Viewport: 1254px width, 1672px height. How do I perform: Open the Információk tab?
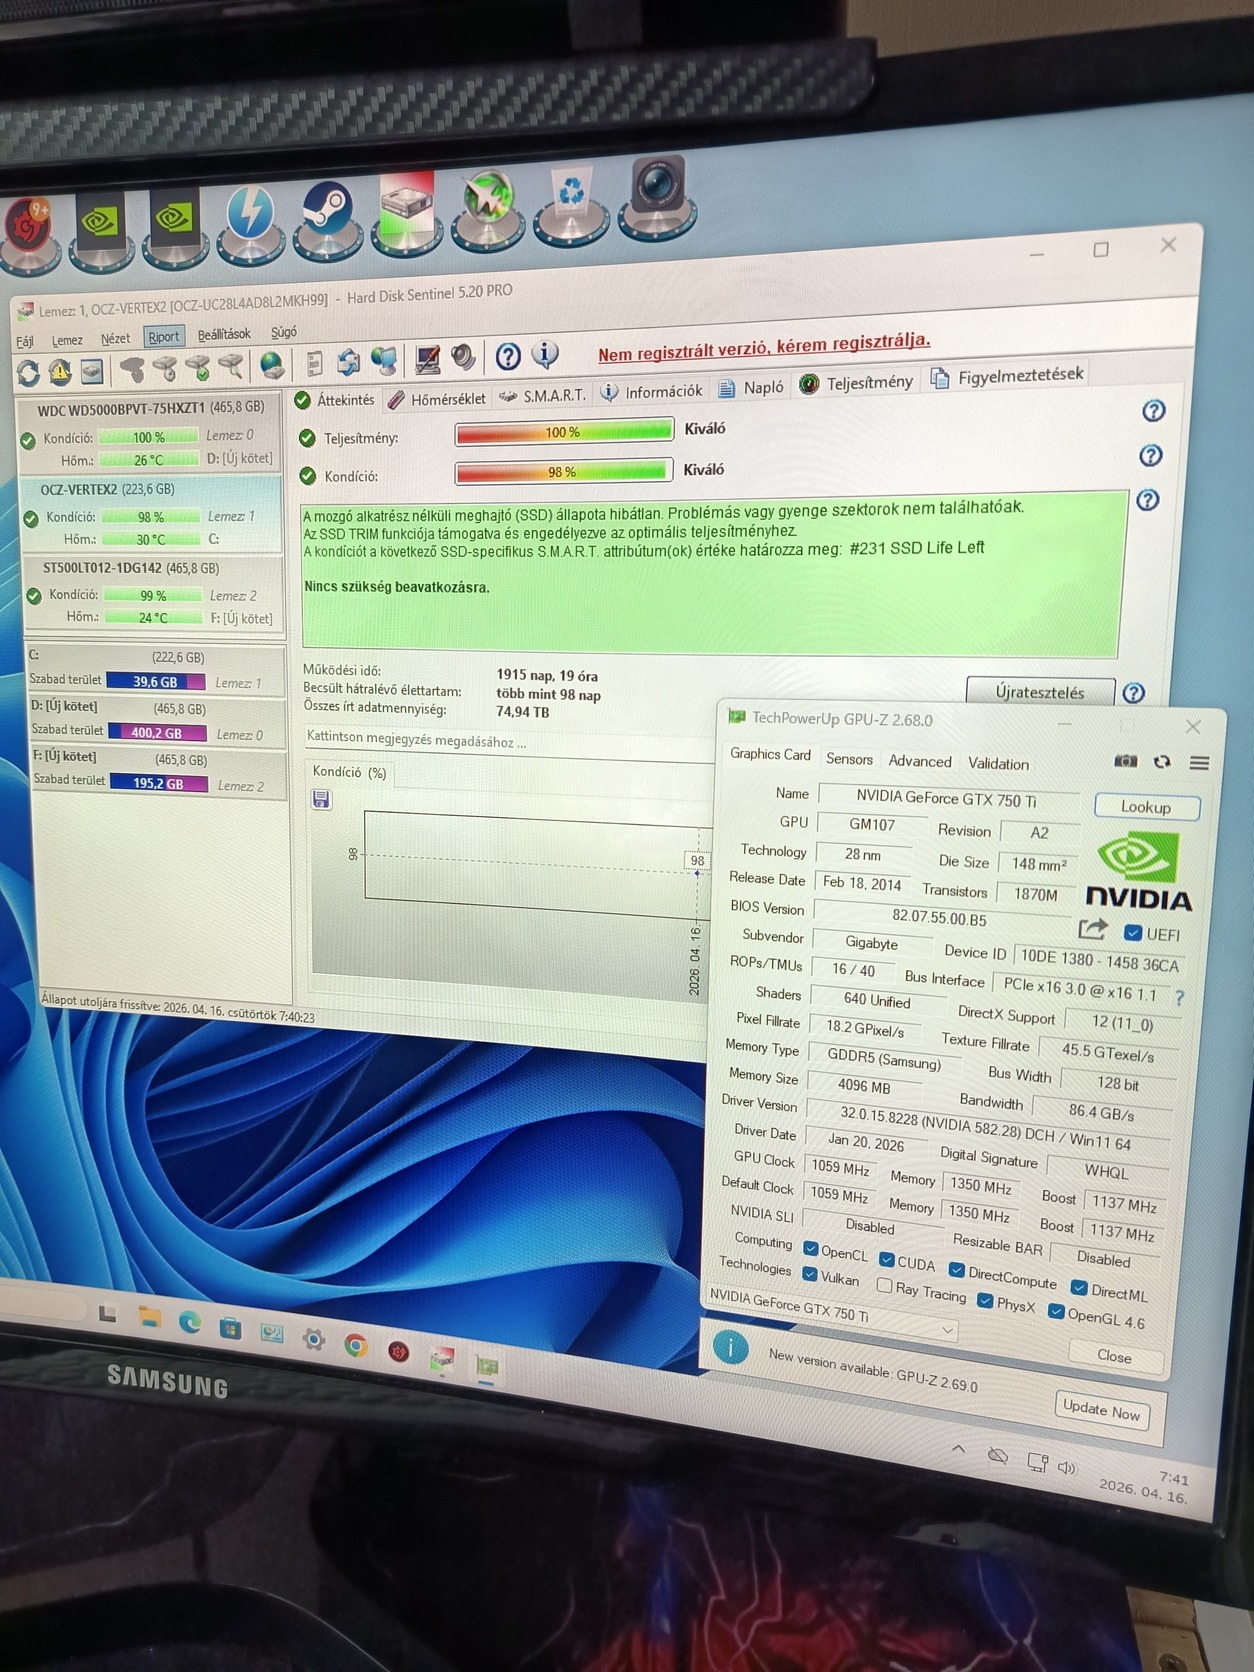click(653, 392)
